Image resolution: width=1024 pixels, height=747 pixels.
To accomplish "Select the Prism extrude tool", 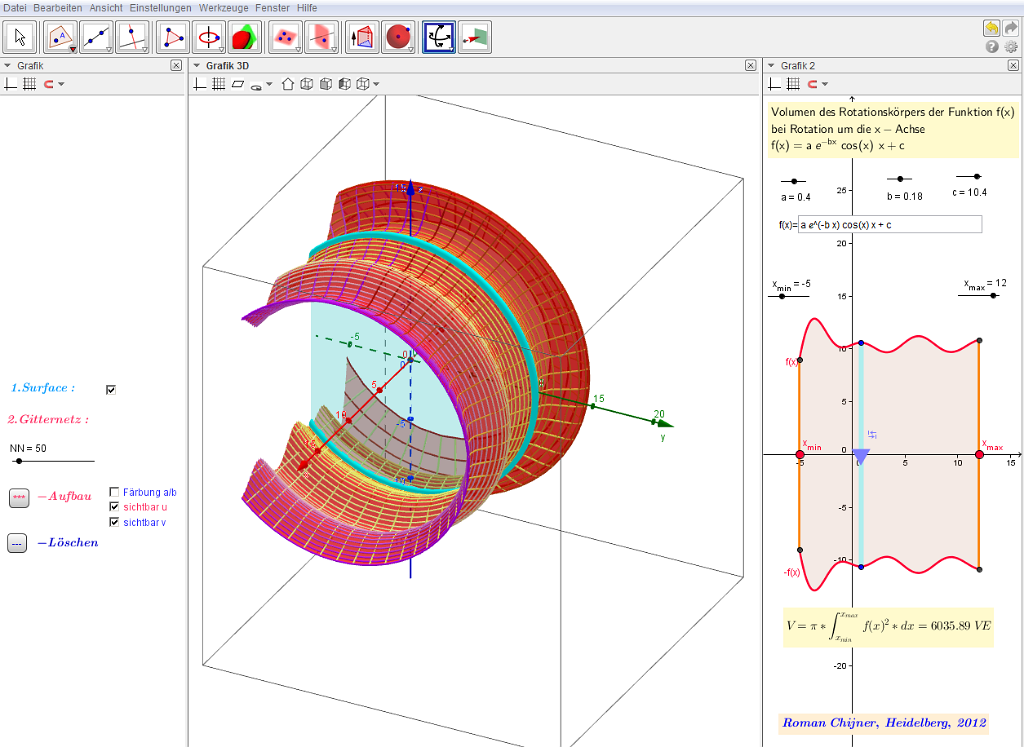I will 361,38.
